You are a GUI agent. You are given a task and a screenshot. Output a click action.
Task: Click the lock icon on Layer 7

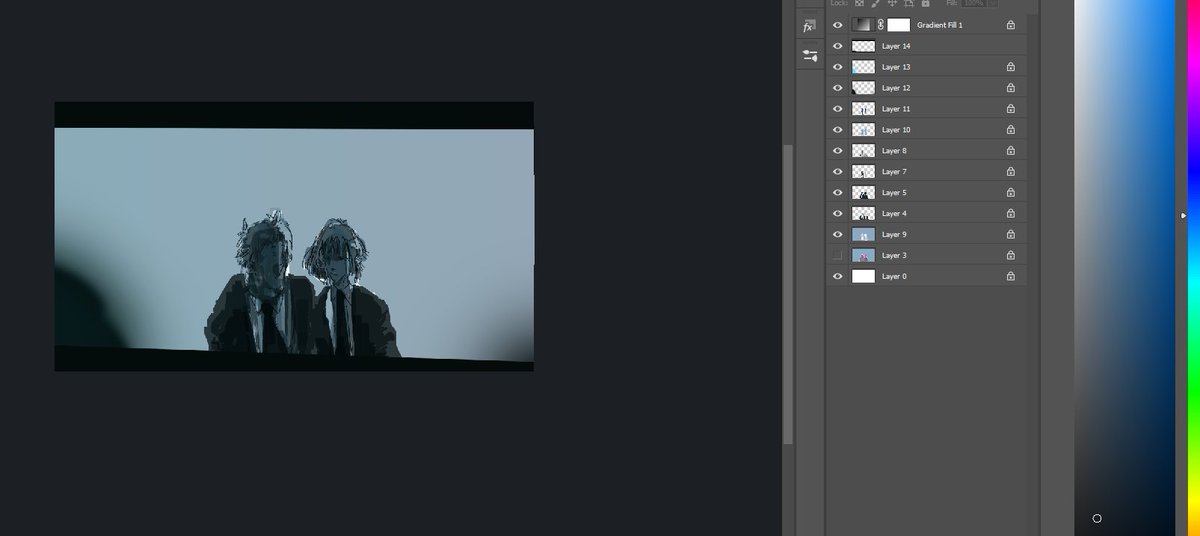click(1011, 172)
